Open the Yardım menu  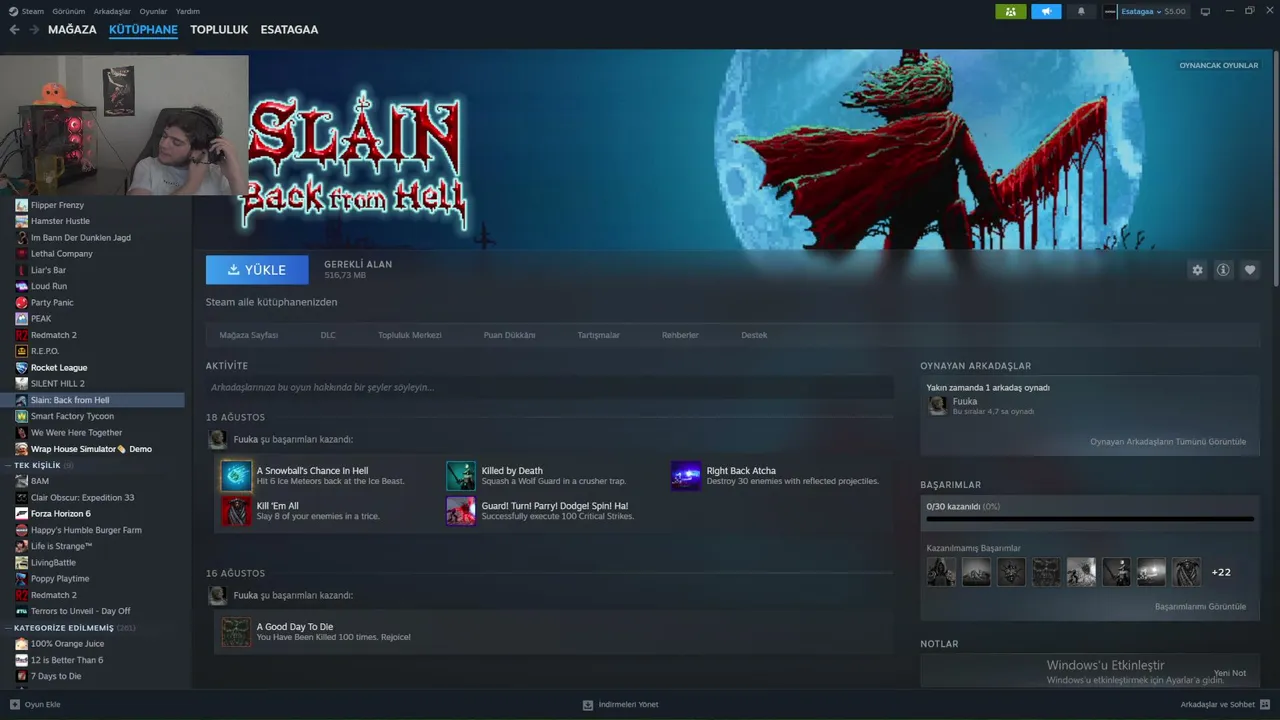click(188, 11)
